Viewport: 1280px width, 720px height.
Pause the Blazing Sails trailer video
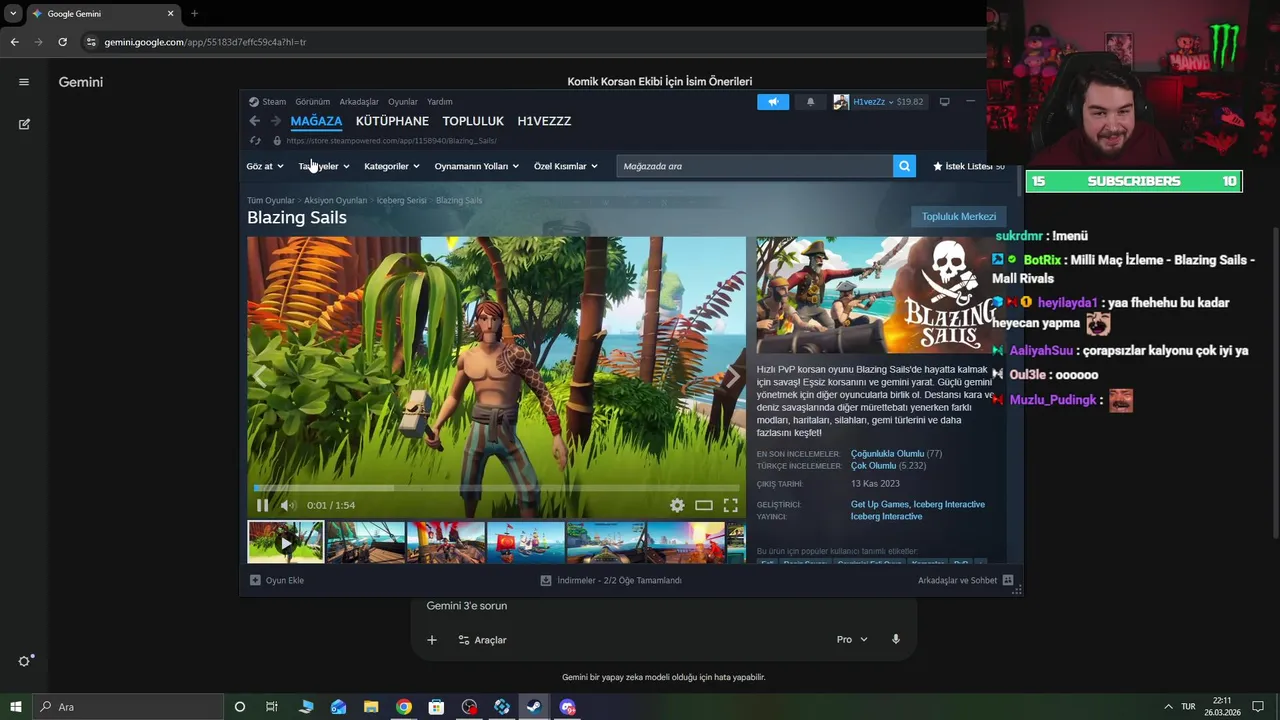coord(262,505)
